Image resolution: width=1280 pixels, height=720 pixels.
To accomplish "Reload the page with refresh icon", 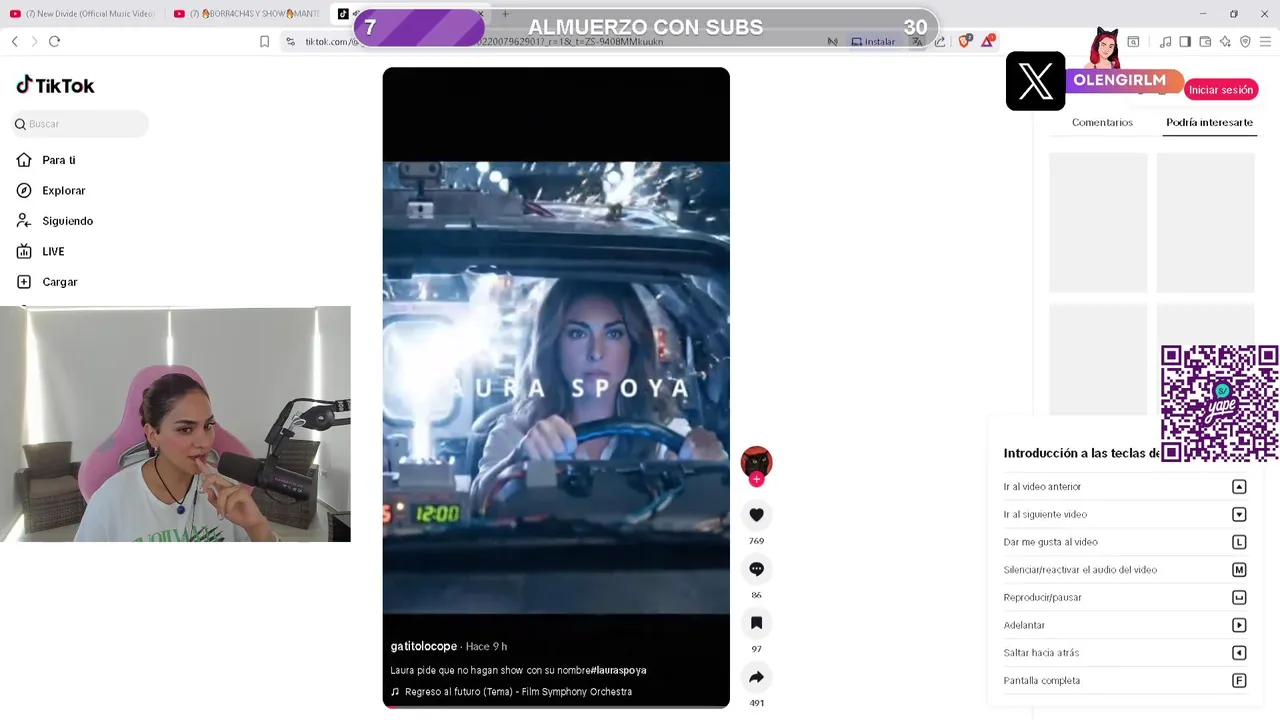I will [x=54, y=41].
